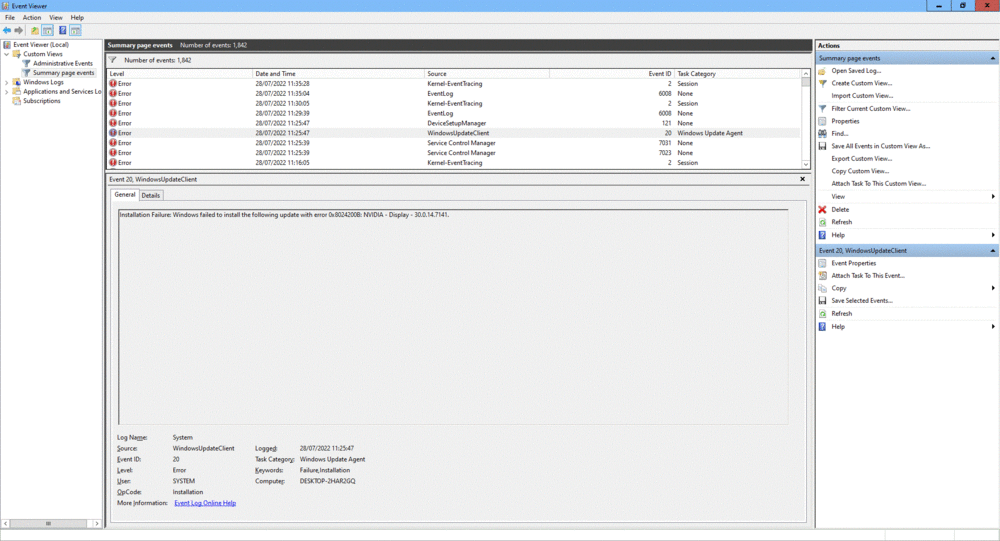Viewport: 1000px width, 541px height.
Task: Click the Open Saved Log folder icon
Action: pyautogui.click(x=823, y=71)
